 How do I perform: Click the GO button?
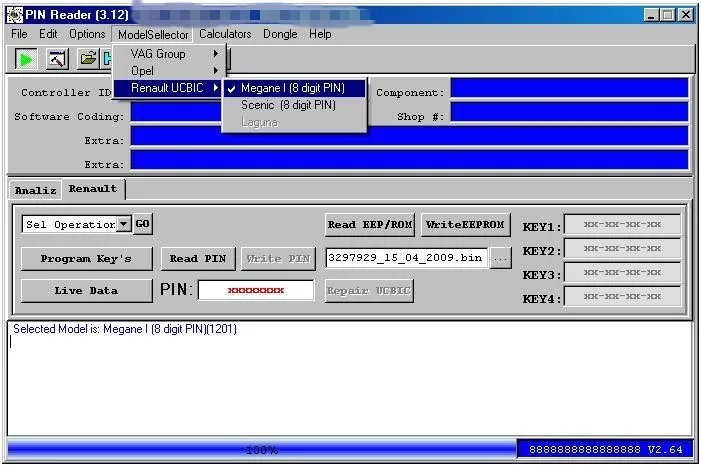coord(143,224)
